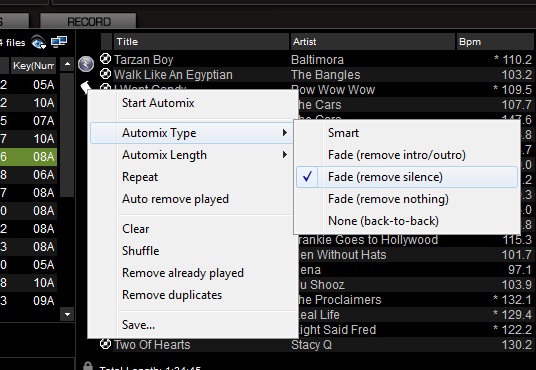Viewport: 536px width, 370px height.
Task: Switch to the RECORD tab
Action: [89, 21]
